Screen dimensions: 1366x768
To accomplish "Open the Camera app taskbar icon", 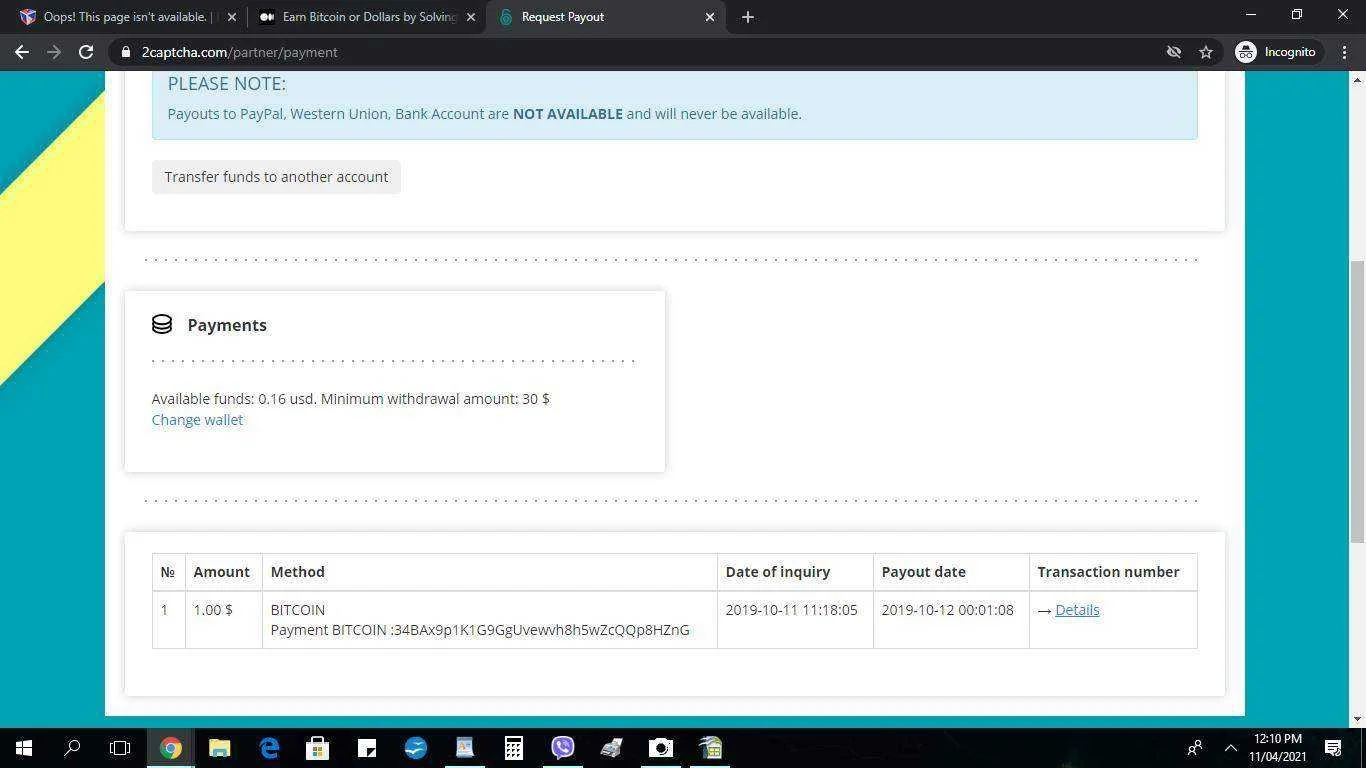I will (x=661, y=748).
